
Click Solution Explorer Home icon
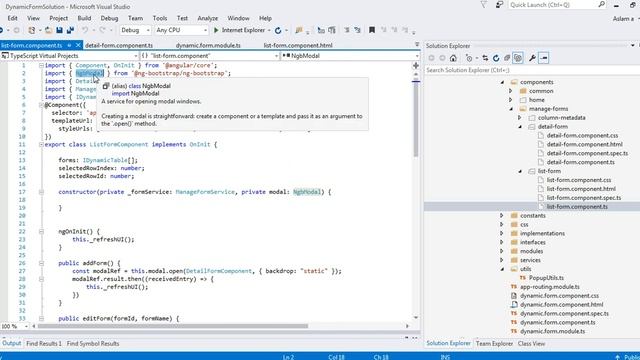pos(453,58)
